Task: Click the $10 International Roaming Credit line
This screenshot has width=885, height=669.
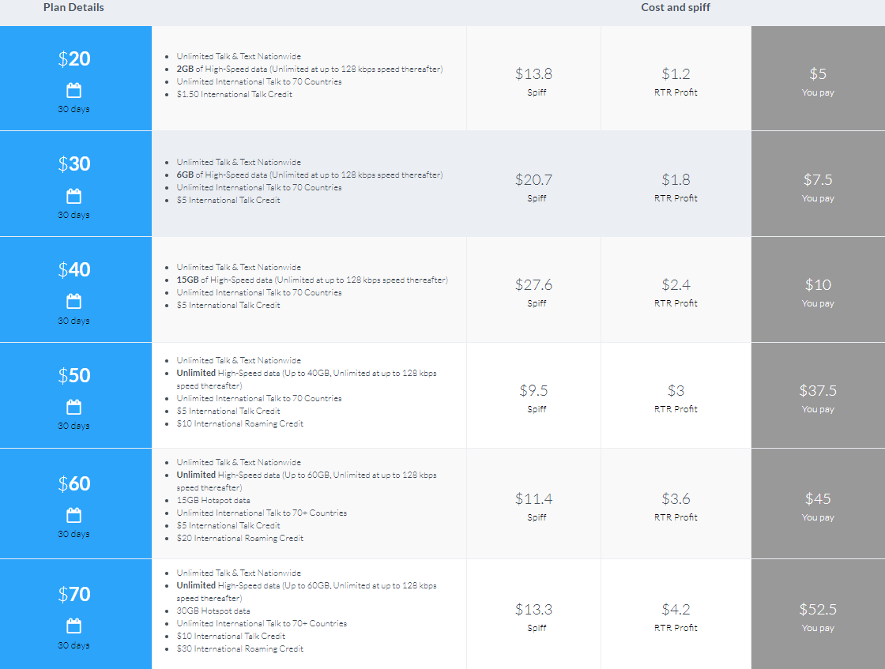Action: pyautogui.click(x=240, y=423)
